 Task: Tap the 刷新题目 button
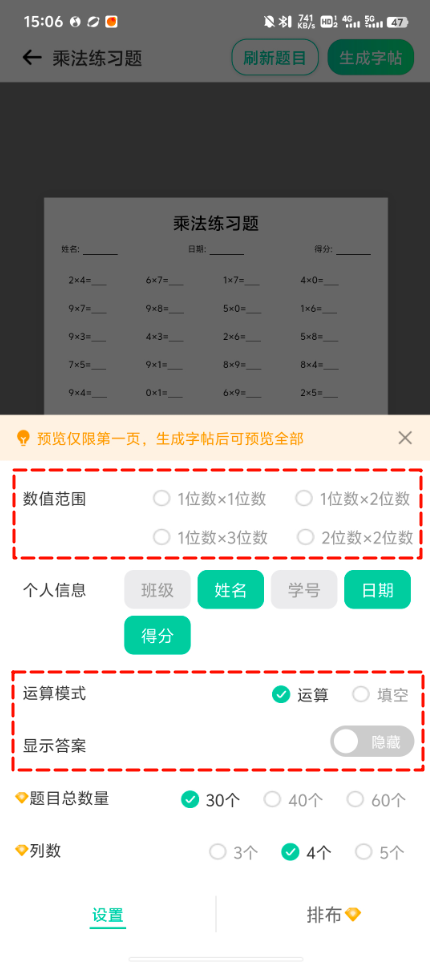[275, 58]
